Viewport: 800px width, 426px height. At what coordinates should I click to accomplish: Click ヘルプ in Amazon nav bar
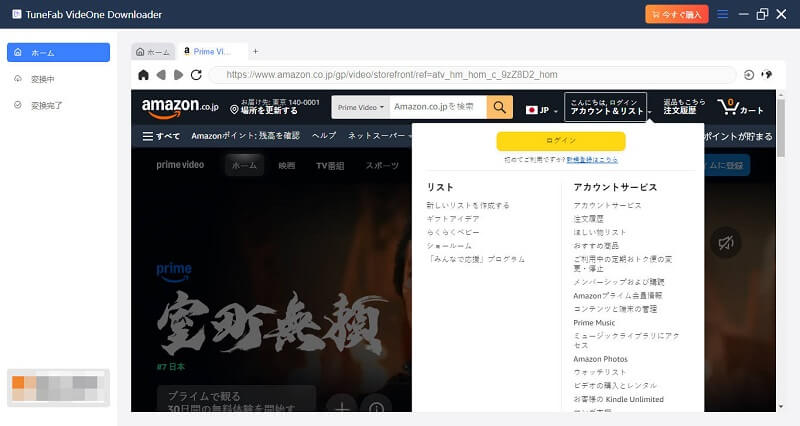[x=324, y=136]
